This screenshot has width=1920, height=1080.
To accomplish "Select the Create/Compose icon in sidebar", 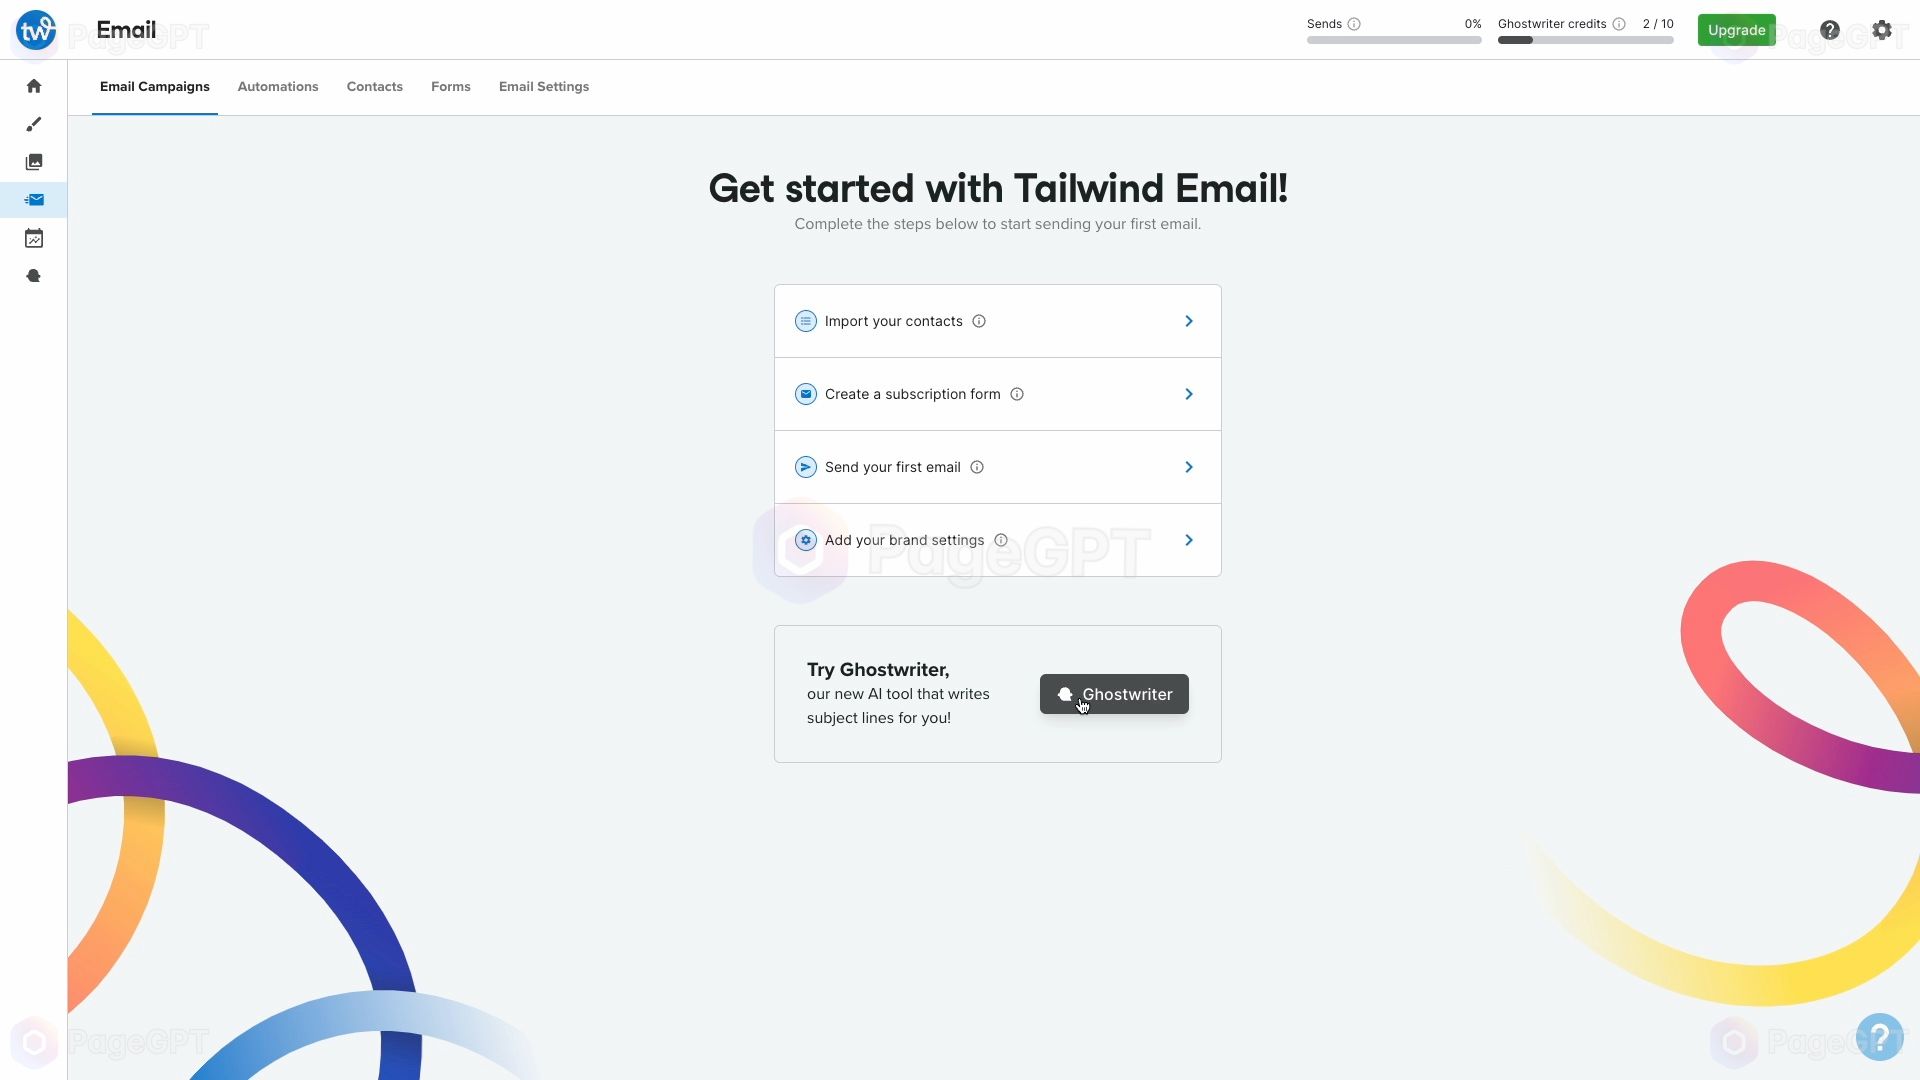I will click(34, 124).
